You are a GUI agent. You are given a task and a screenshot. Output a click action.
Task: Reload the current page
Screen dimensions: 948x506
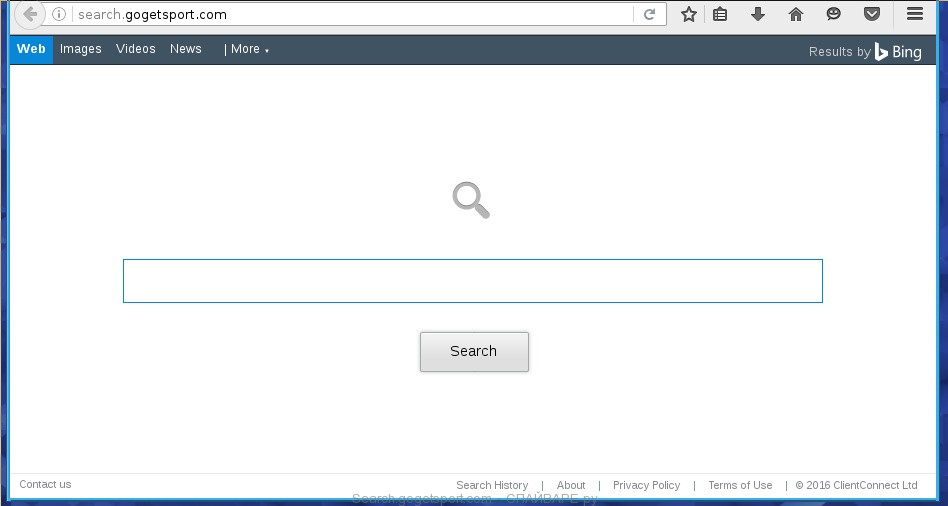coord(649,15)
